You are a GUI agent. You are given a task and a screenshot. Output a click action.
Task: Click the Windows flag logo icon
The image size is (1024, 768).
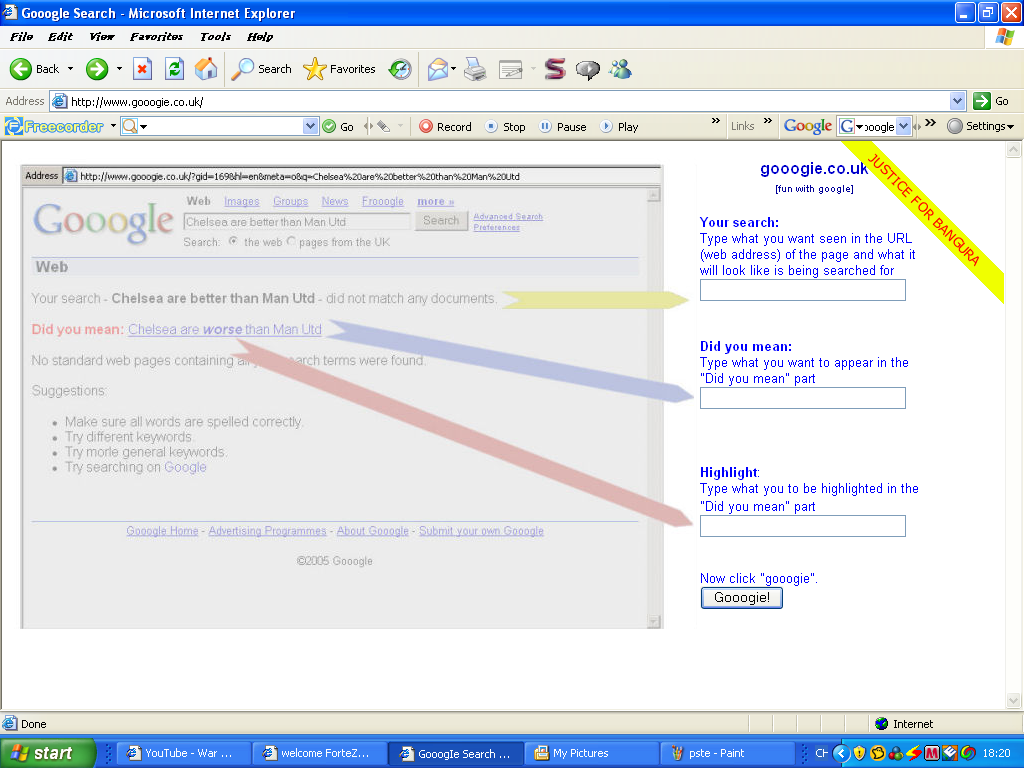pos(1004,37)
